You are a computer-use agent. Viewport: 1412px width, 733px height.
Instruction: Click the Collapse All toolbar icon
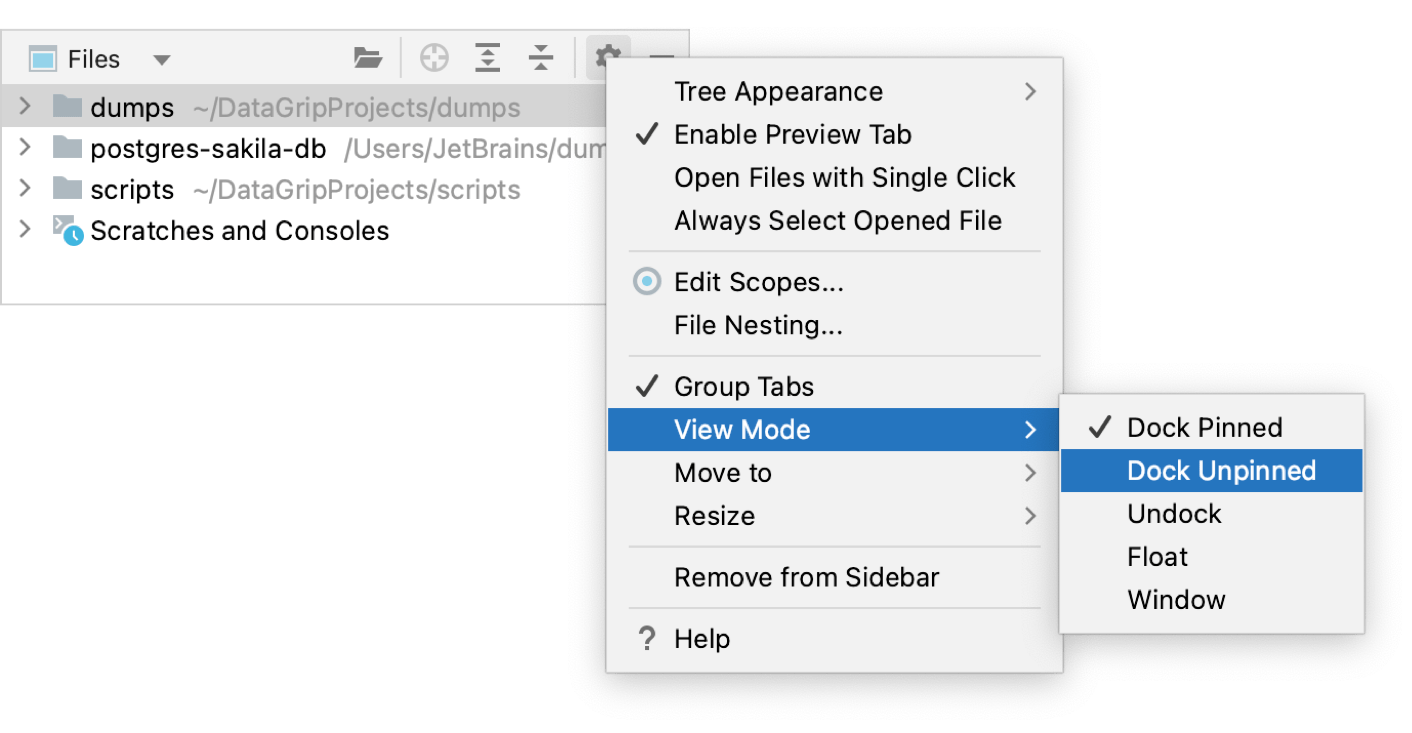541,57
